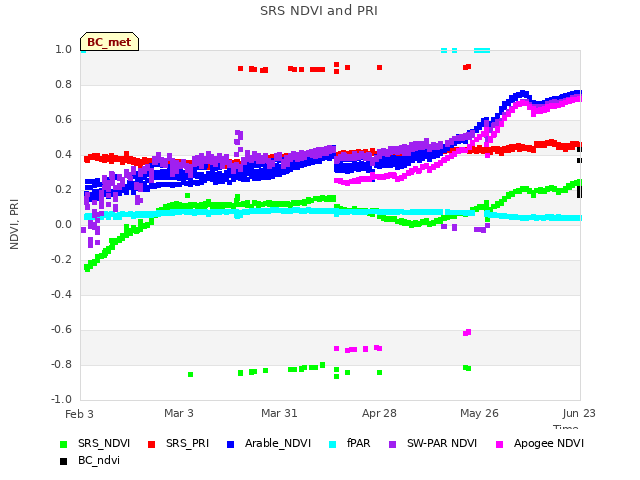The image size is (640, 480).
Task: Click the -1.0 y-axis tick label
Action: pyautogui.click(x=61, y=400)
